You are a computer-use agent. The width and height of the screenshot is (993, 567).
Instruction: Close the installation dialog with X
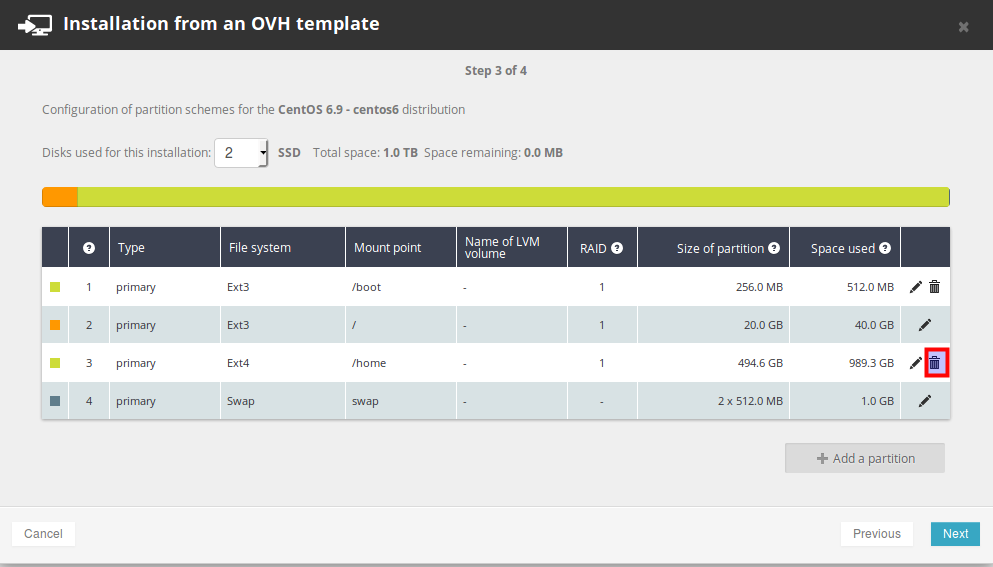964,27
